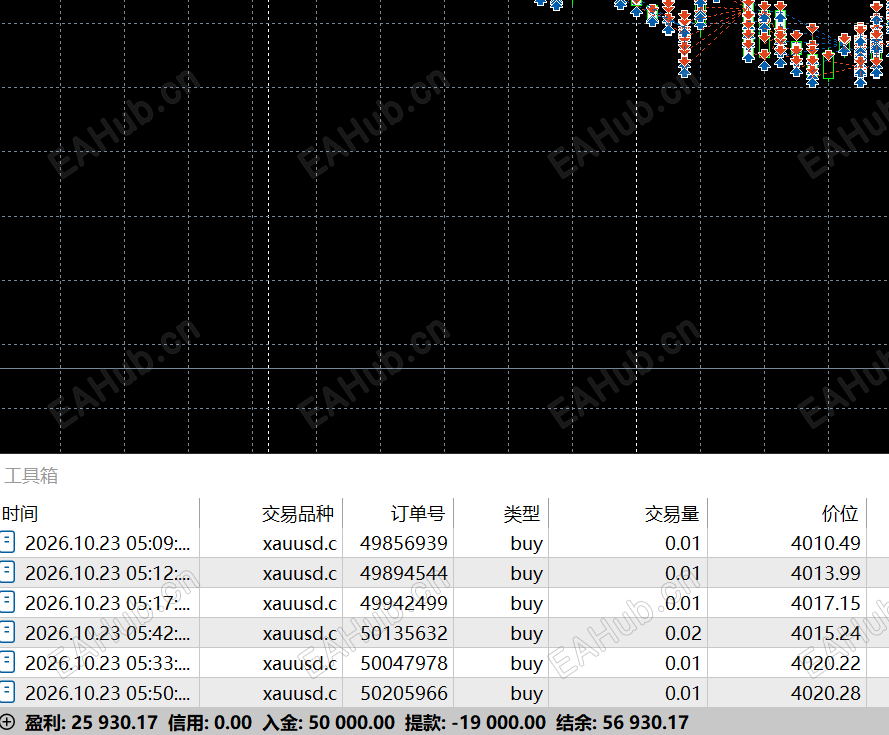
Task: Click the order icon for ticket 50205966
Action: pos(7,692)
